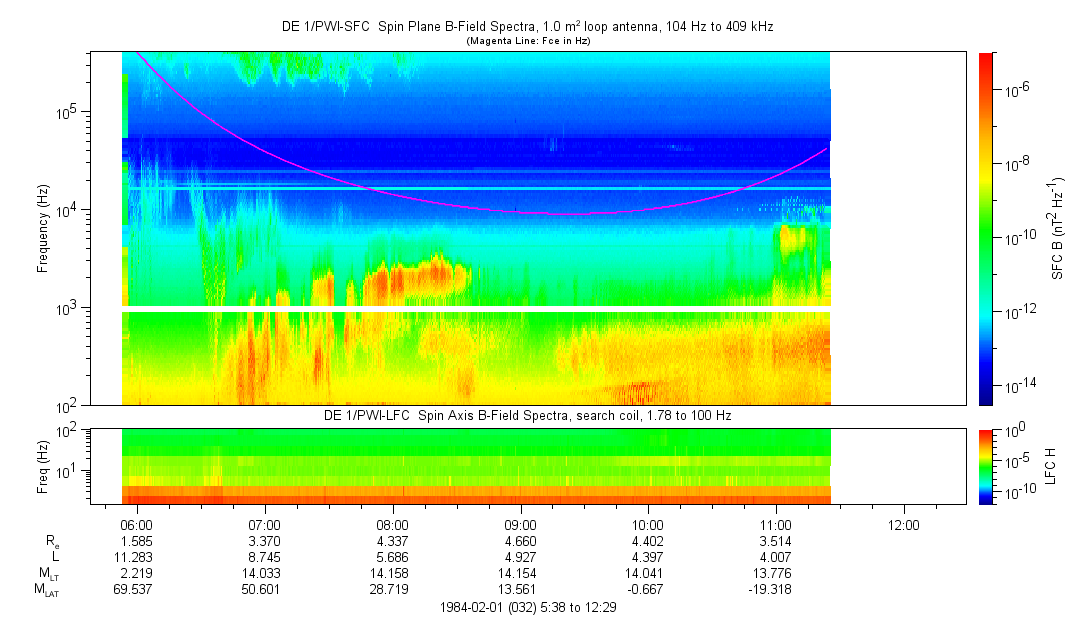1083x620 pixels.
Task: Click the L value 5.686 under 08:00
Action: click(392, 556)
